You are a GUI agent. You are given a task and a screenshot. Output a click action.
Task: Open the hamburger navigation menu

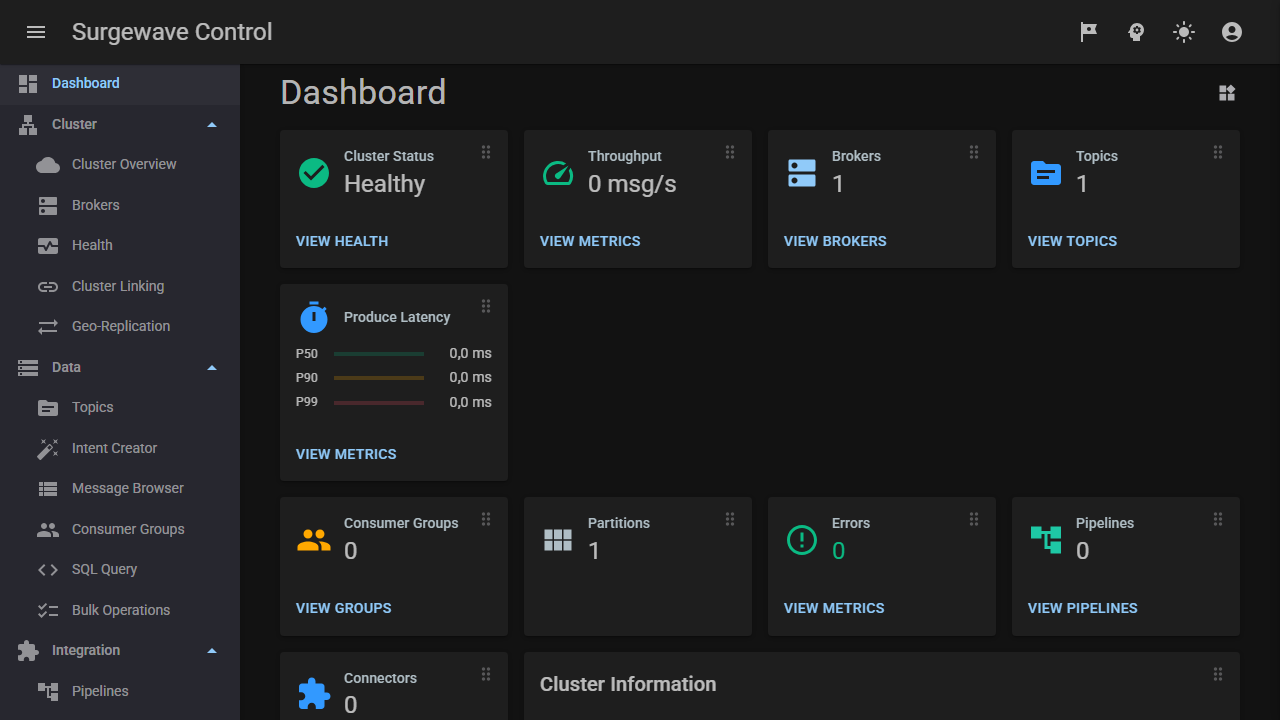(36, 32)
